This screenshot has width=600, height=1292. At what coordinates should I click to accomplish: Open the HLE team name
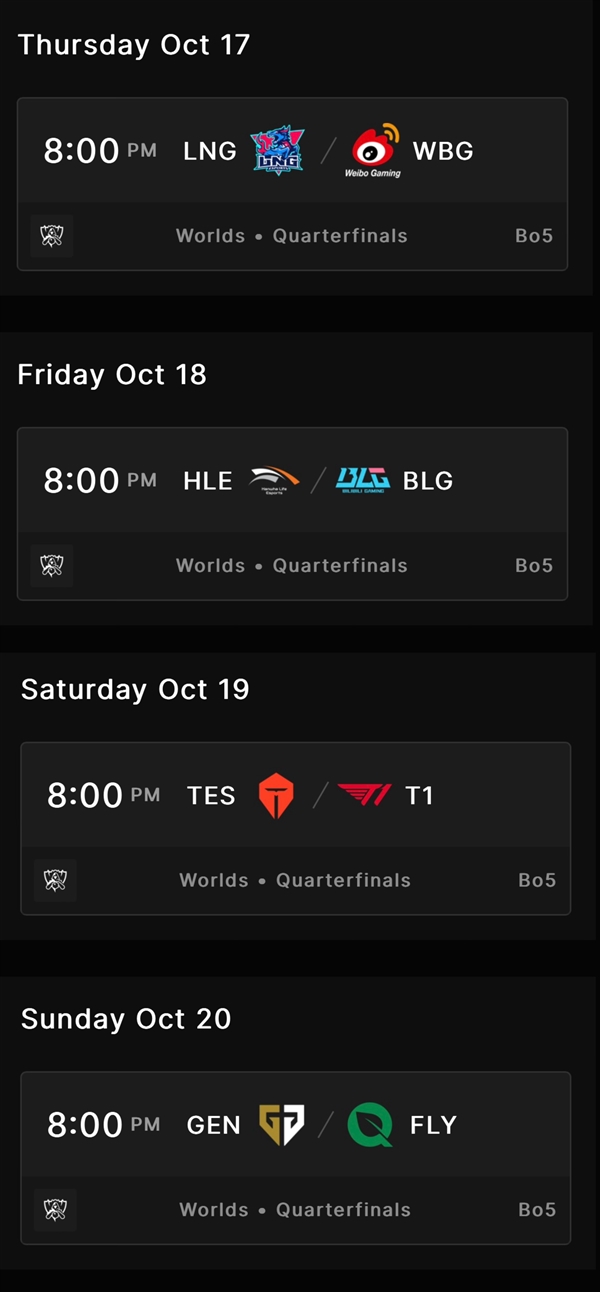pos(208,481)
